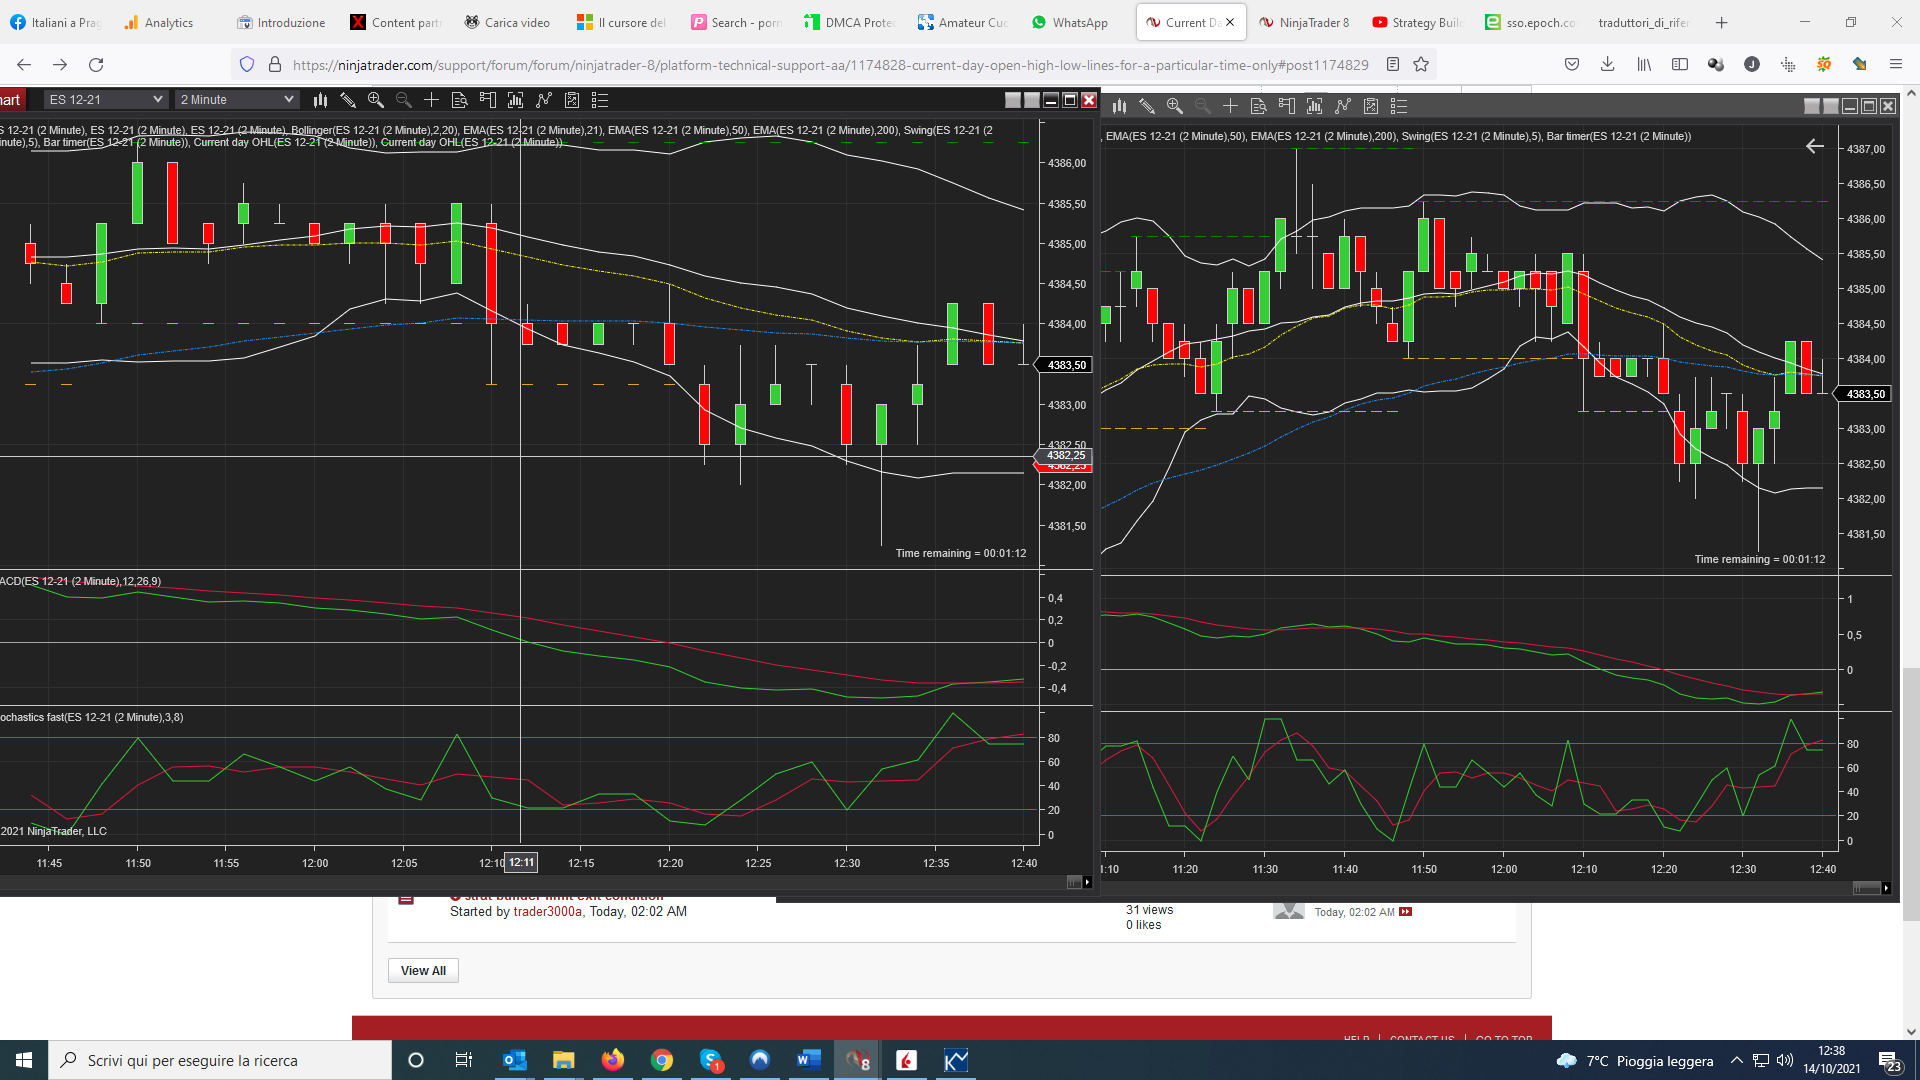
Task: Open the Firefox hamburger application menu
Action: (1895, 65)
